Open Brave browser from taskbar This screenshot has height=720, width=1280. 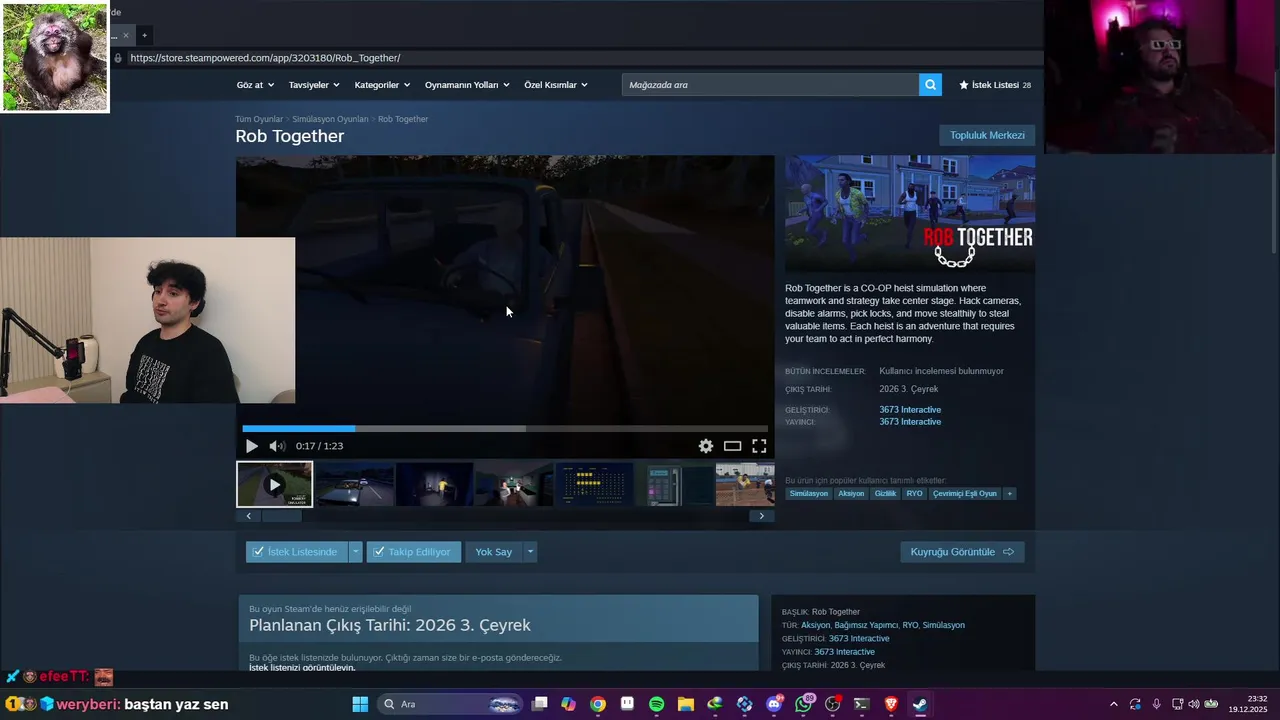click(891, 704)
